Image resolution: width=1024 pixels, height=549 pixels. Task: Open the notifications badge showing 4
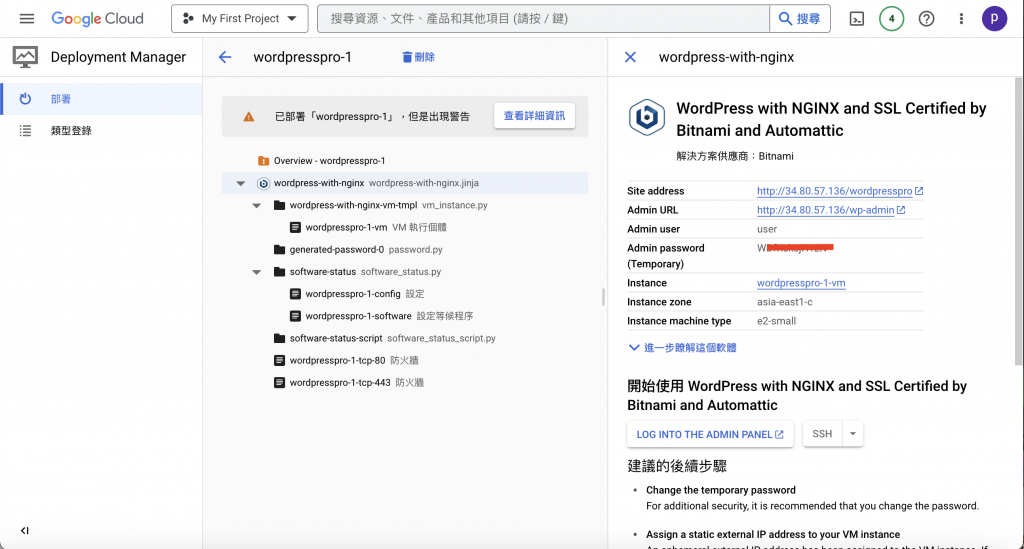891,19
